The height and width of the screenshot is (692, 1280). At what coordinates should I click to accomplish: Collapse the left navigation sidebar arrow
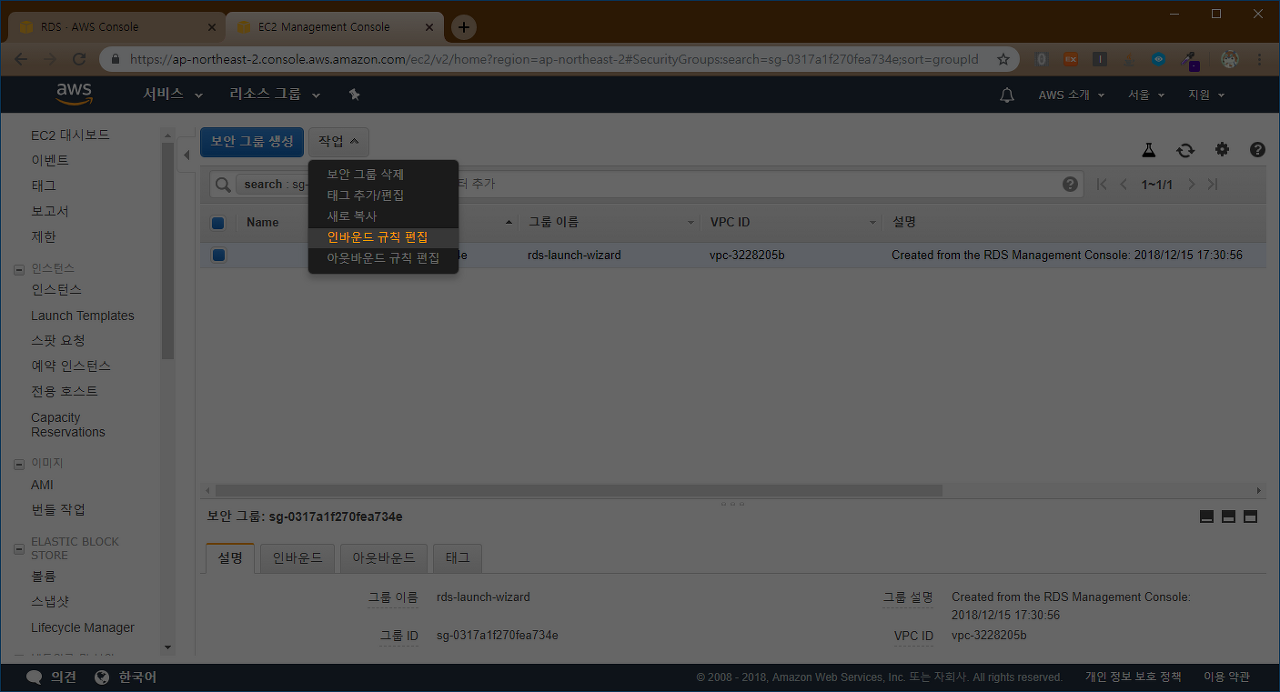click(187, 156)
